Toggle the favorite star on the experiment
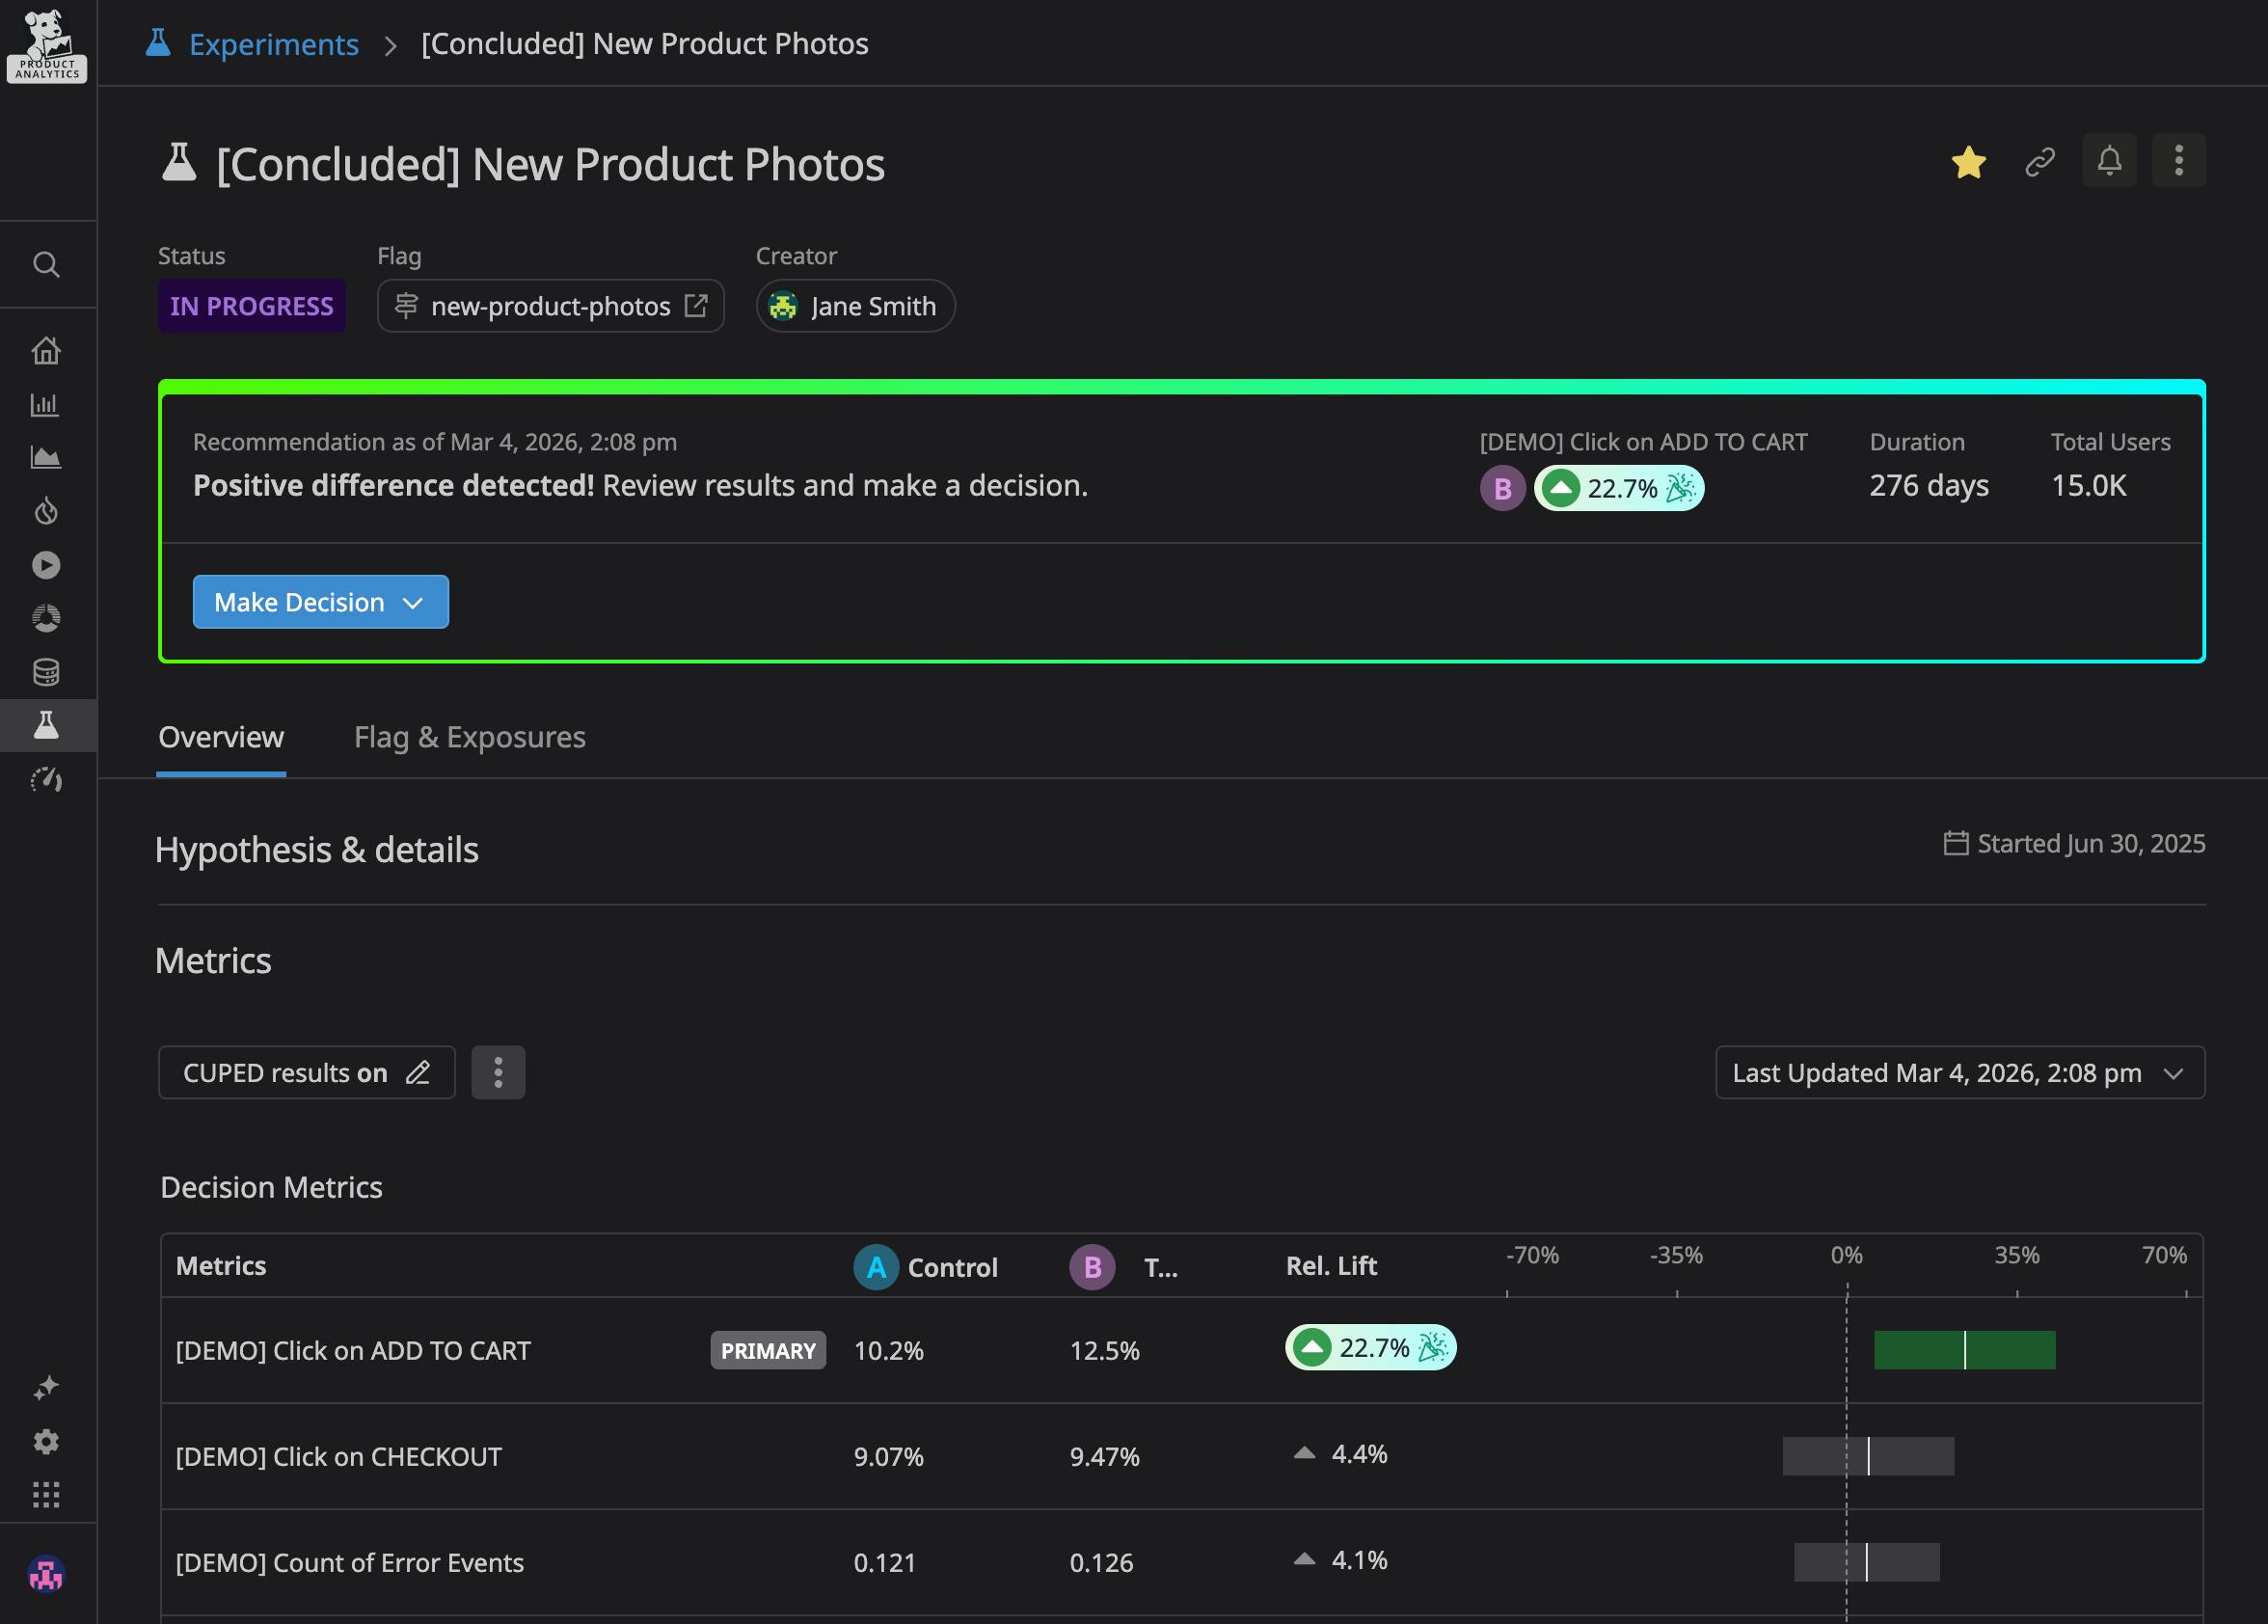The height and width of the screenshot is (1624, 2268). 1968,161
